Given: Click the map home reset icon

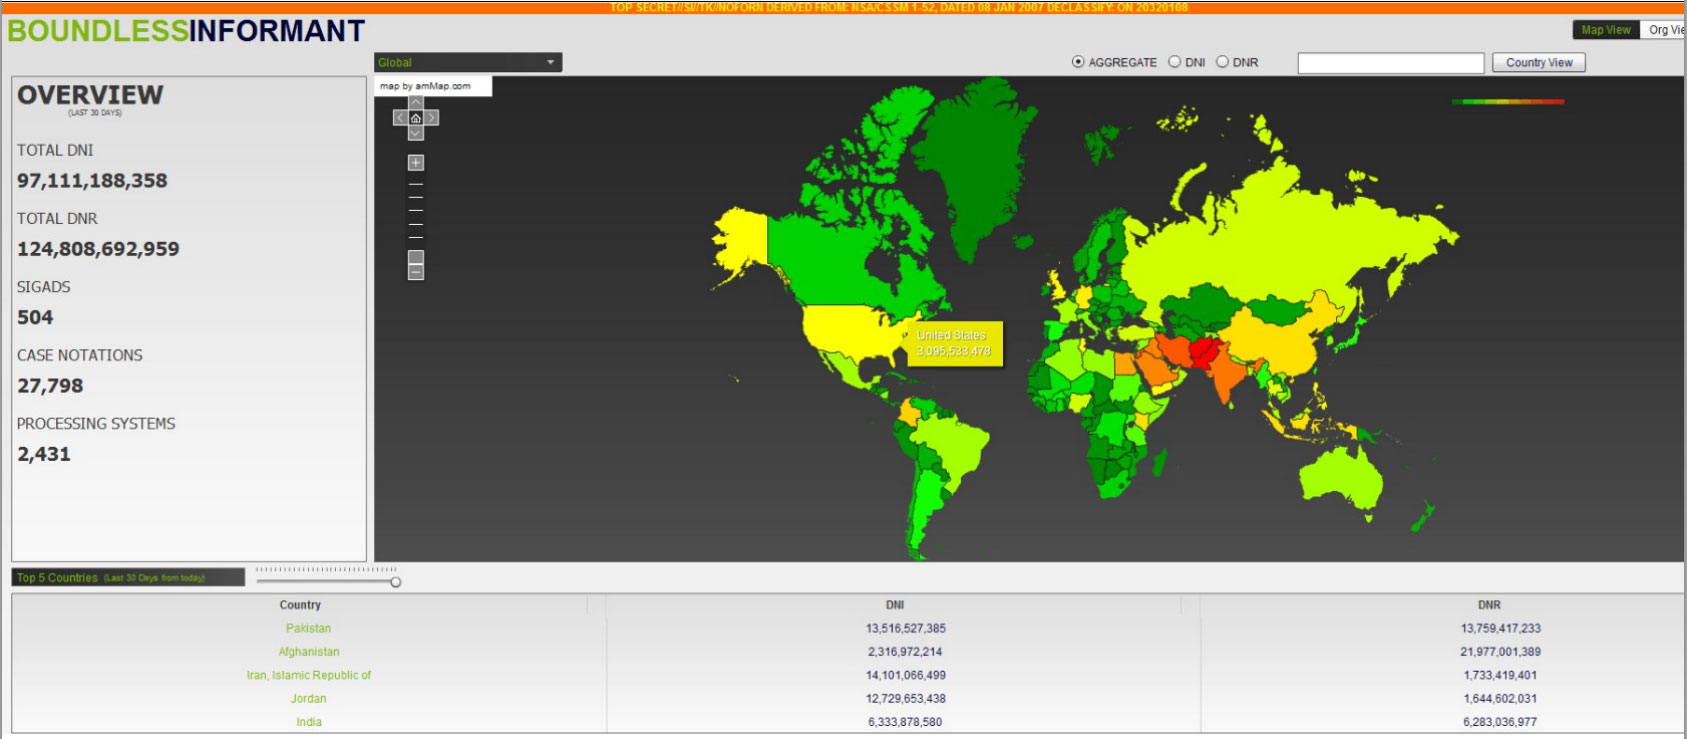Looking at the screenshot, I should tap(416, 118).
